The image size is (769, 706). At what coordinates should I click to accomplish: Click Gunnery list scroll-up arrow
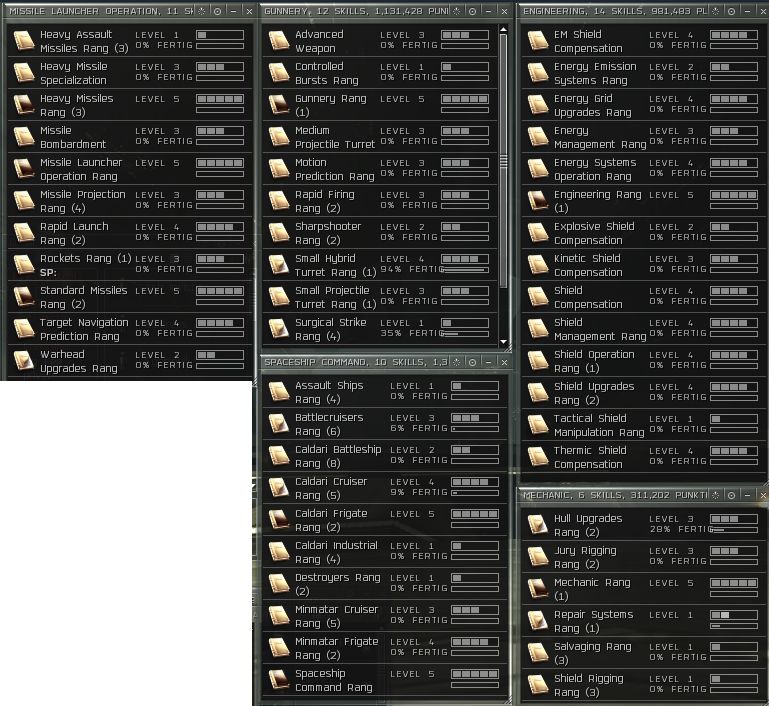point(503,30)
